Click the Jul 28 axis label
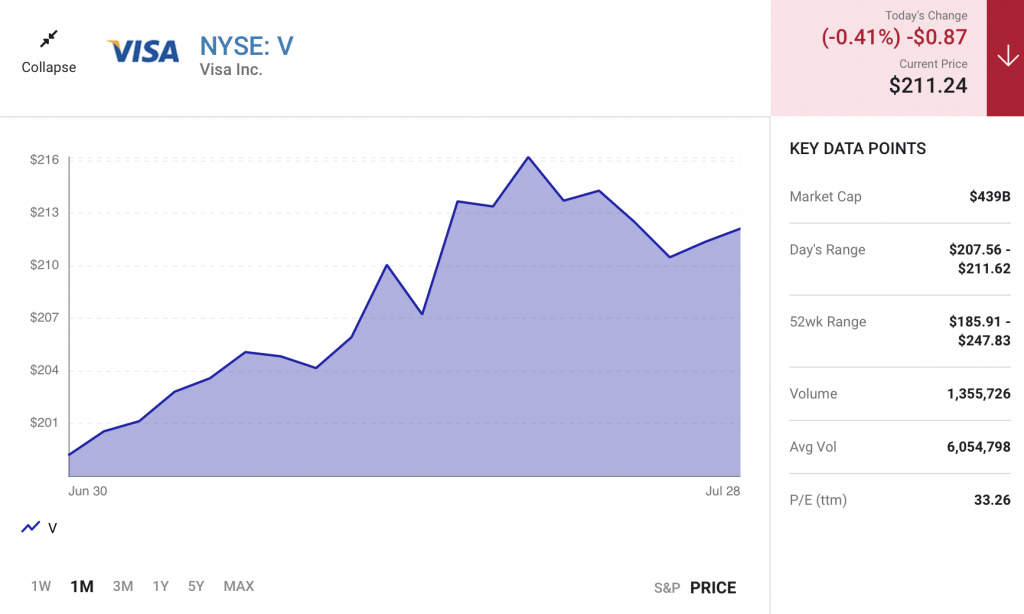This screenshot has width=1024, height=614. click(722, 491)
